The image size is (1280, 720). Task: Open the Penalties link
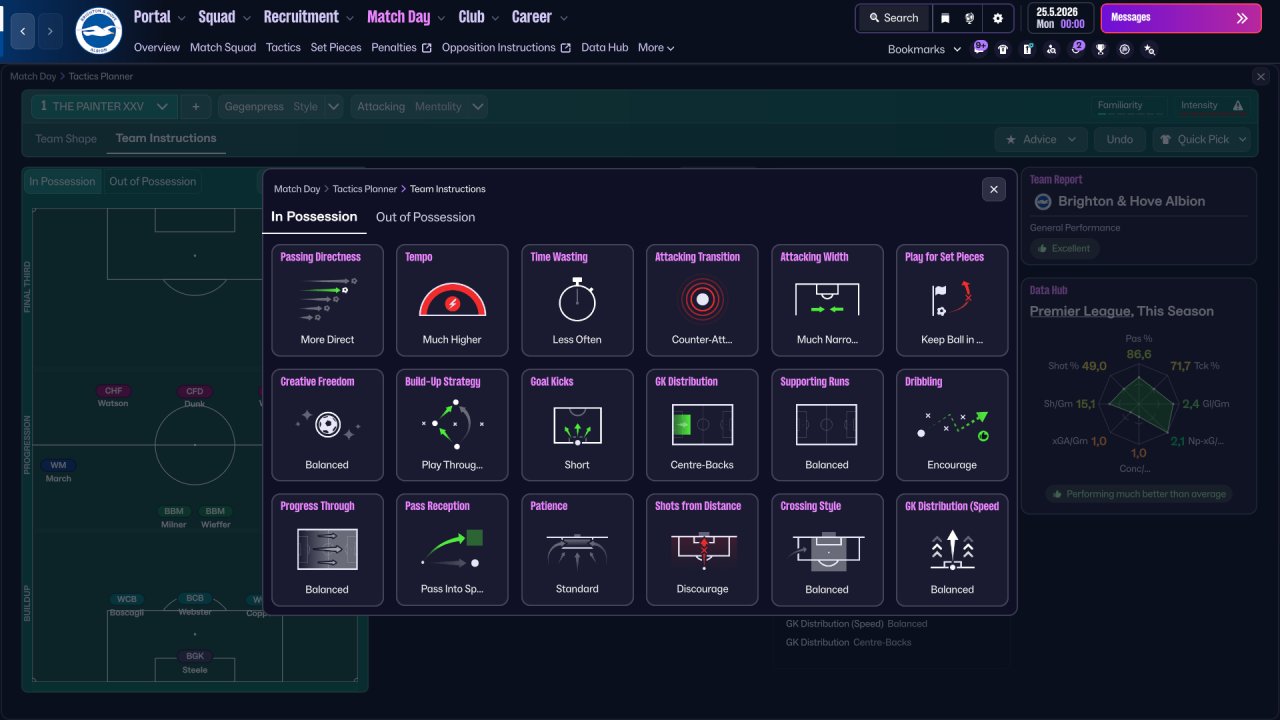pos(401,47)
